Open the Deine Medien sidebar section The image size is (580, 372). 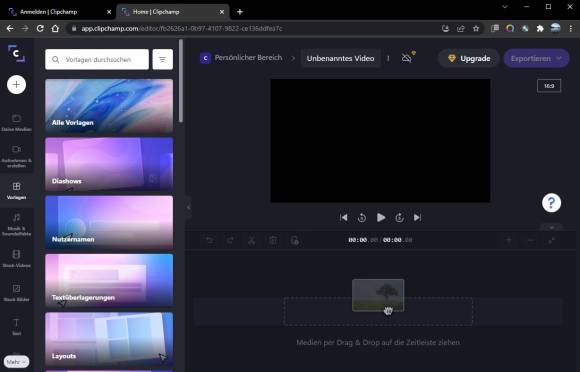(16, 123)
